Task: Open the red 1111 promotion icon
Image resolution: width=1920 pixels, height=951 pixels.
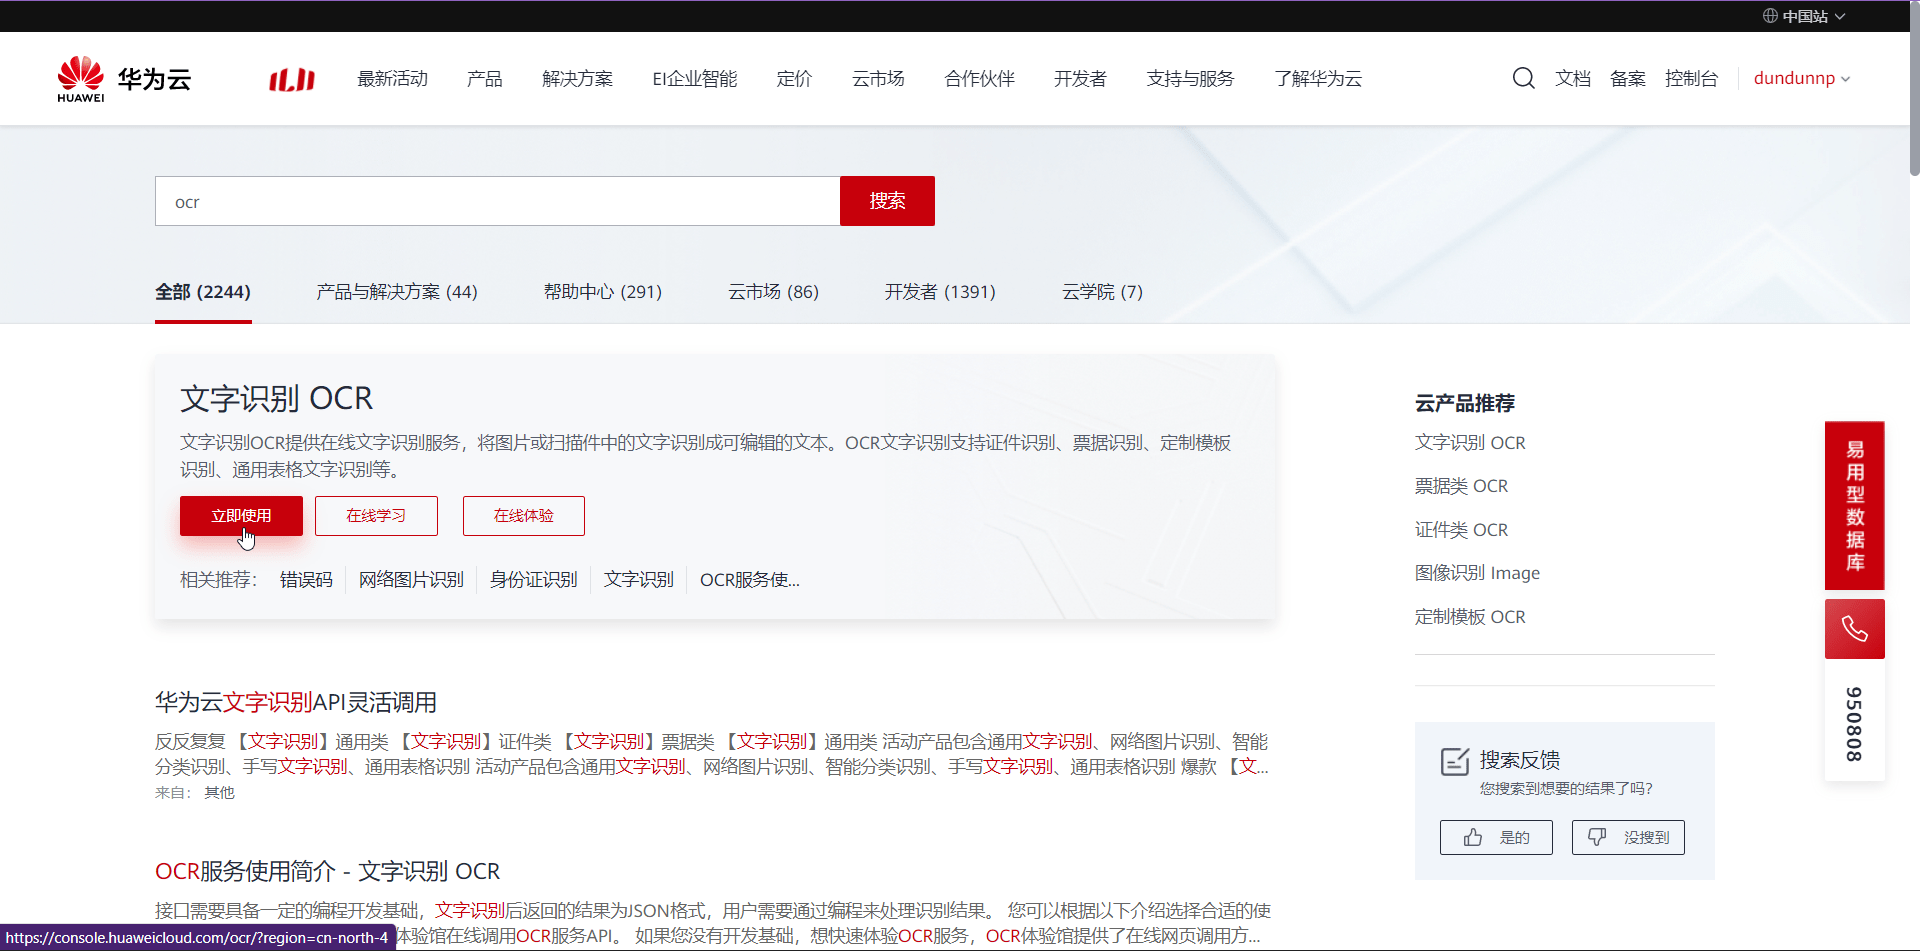Action: click(292, 79)
